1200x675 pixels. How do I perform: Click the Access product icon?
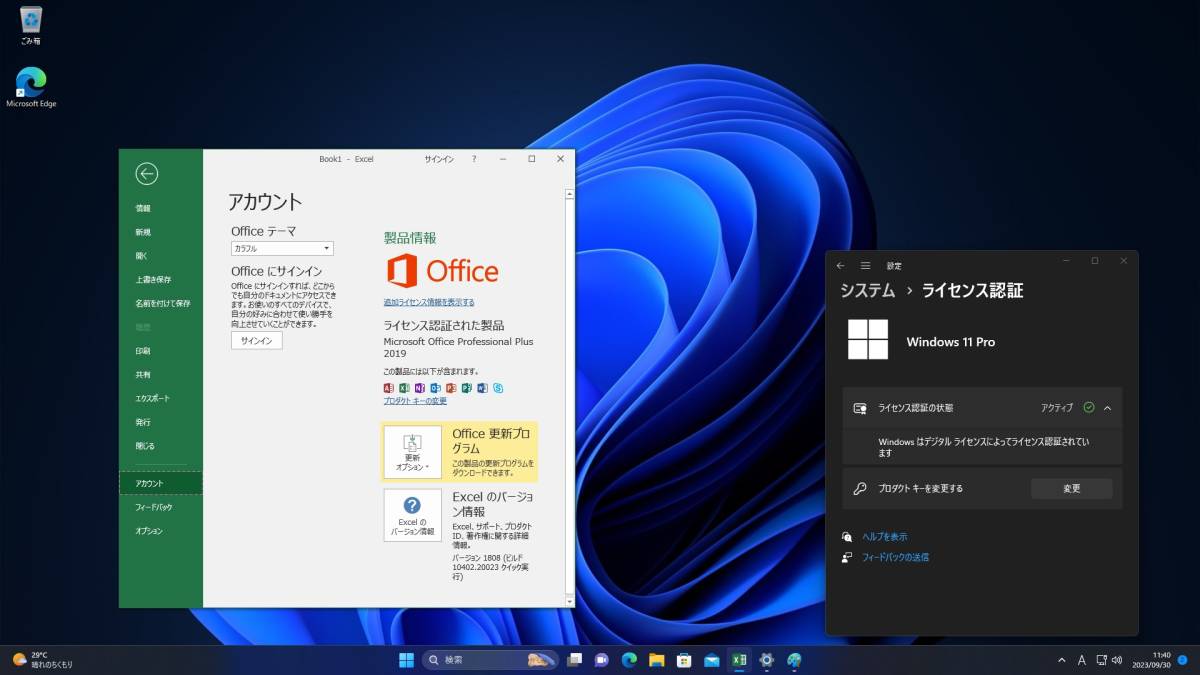389,387
